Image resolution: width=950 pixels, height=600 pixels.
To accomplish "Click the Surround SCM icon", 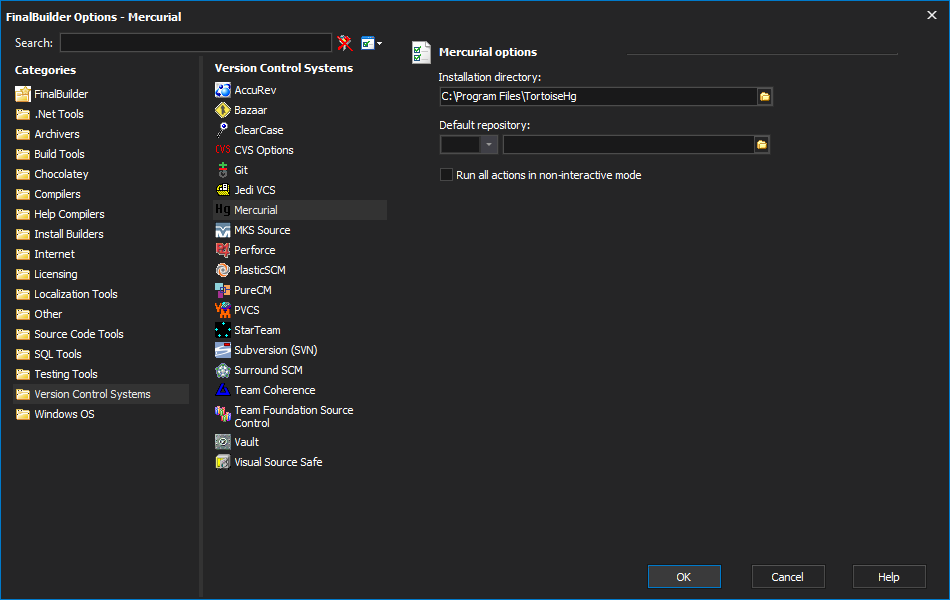I will point(223,370).
